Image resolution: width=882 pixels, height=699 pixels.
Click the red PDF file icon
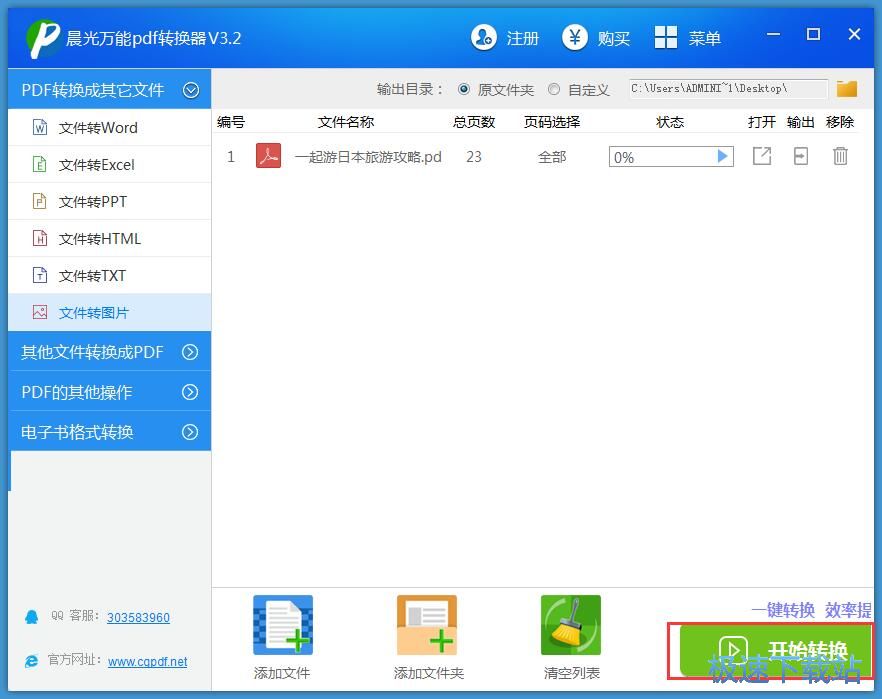pyautogui.click(x=268, y=156)
